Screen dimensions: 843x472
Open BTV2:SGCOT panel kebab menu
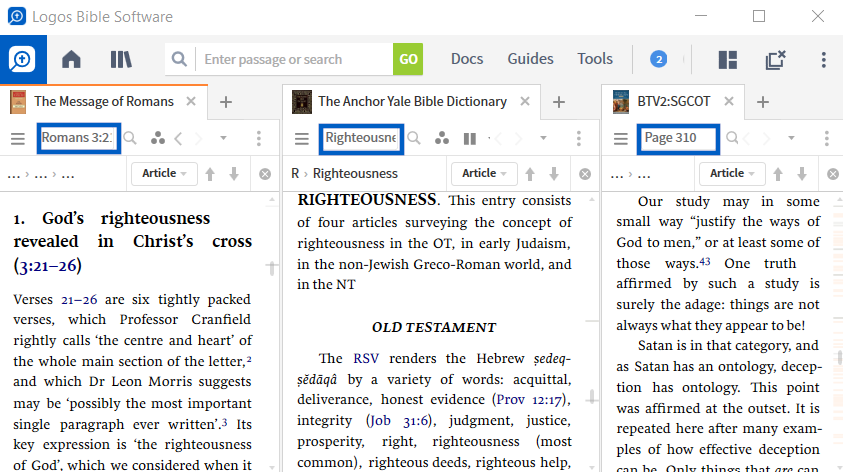tap(826, 139)
